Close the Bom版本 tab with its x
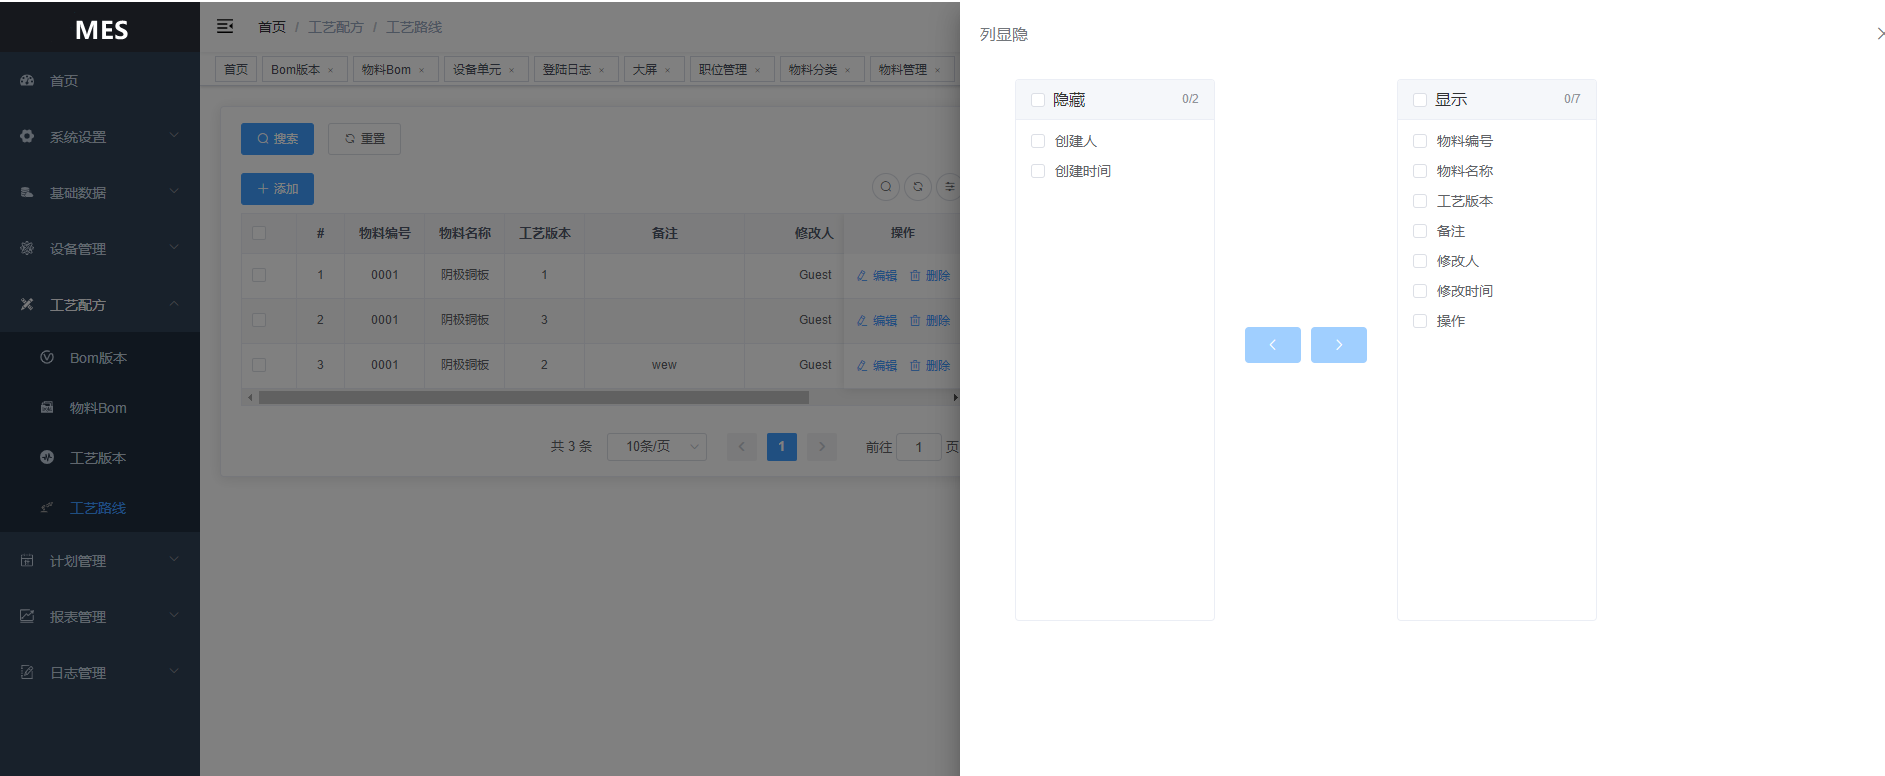1885x776 pixels. tap(331, 70)
